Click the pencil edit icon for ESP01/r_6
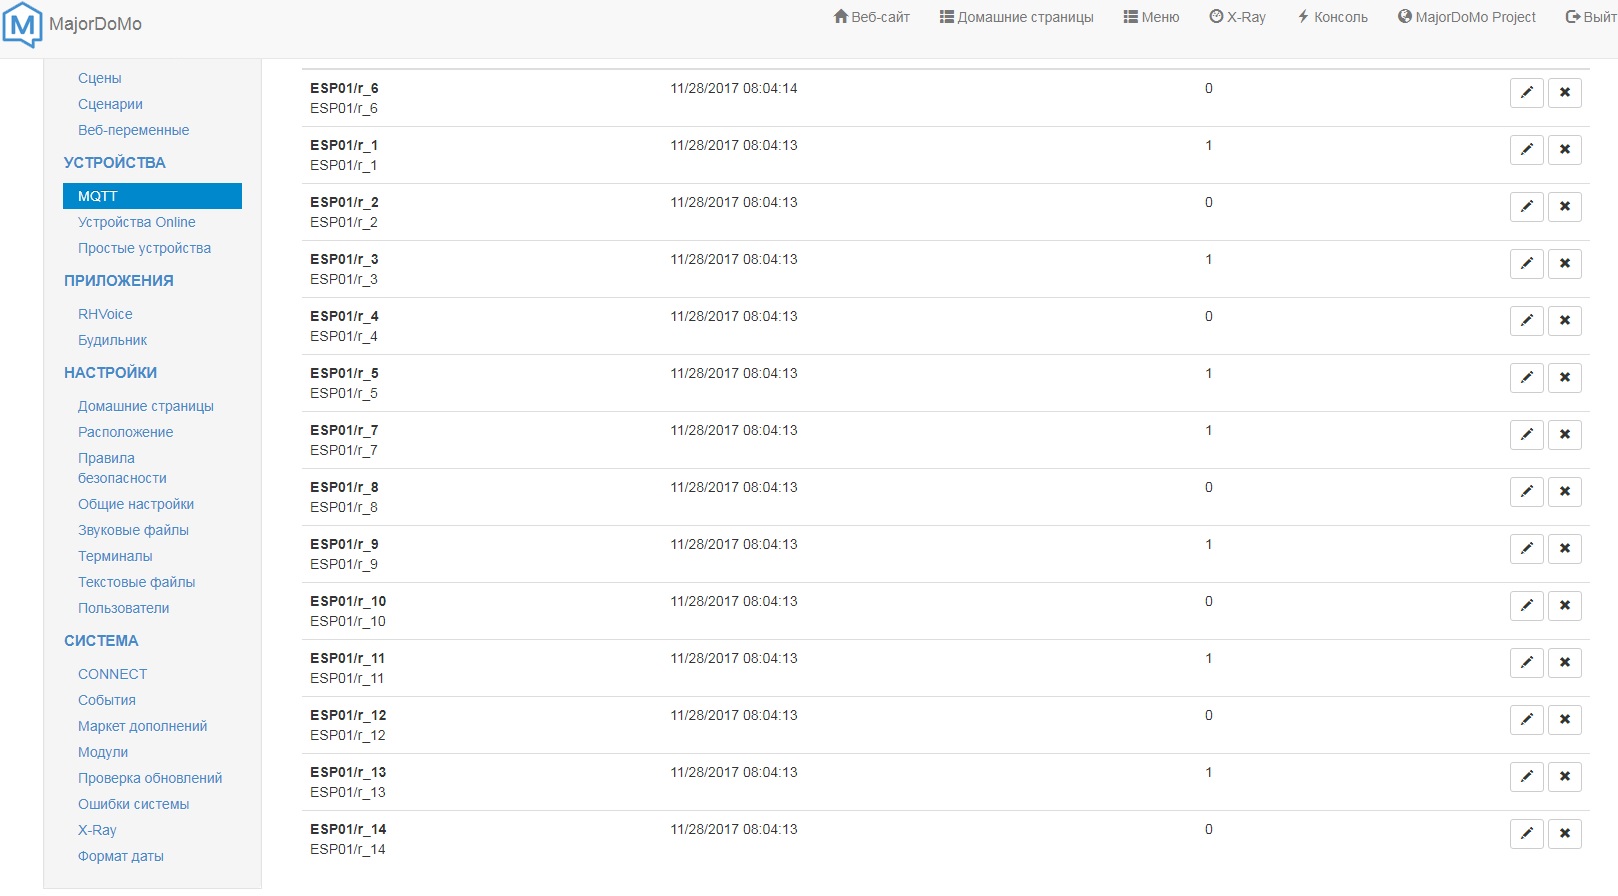1618x896 pixels. coord(1526,93)
